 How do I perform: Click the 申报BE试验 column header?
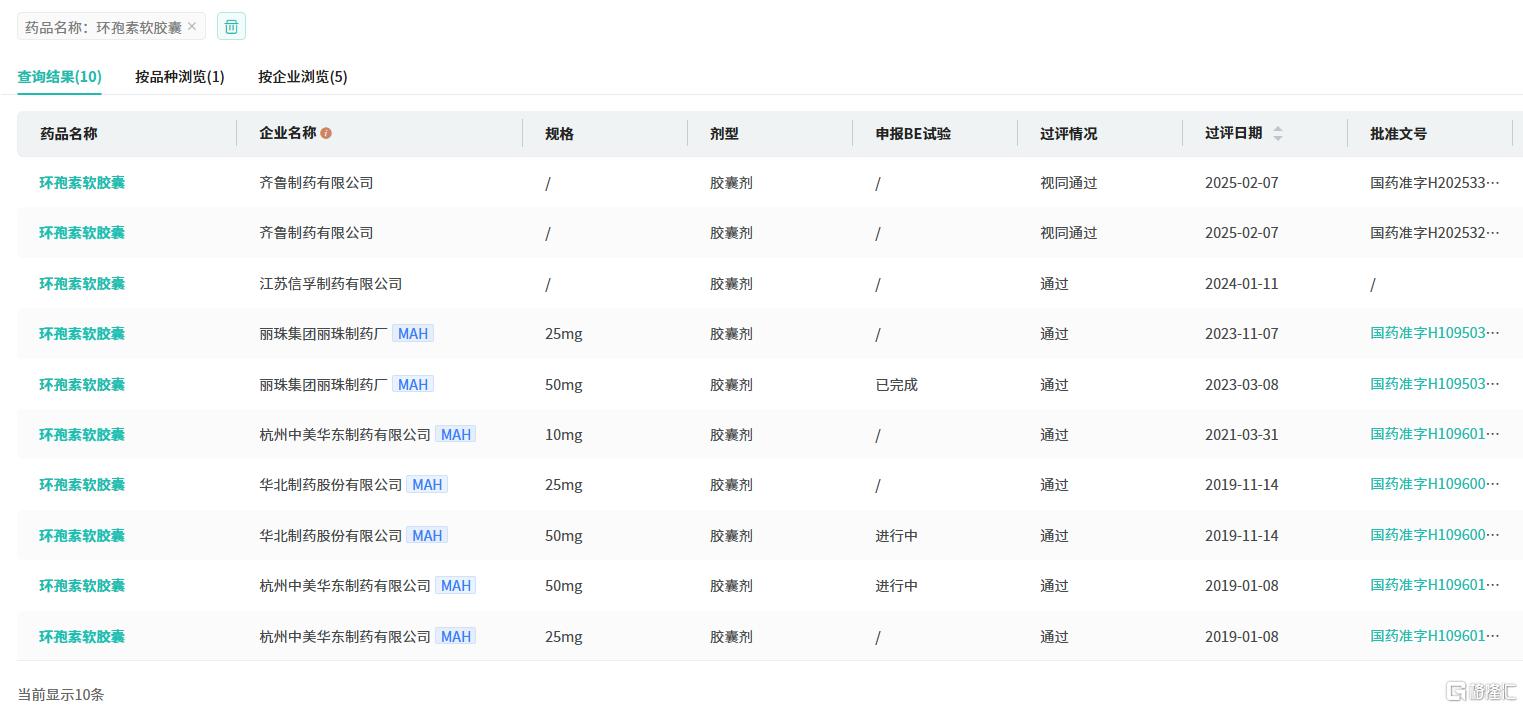[913, 133]
